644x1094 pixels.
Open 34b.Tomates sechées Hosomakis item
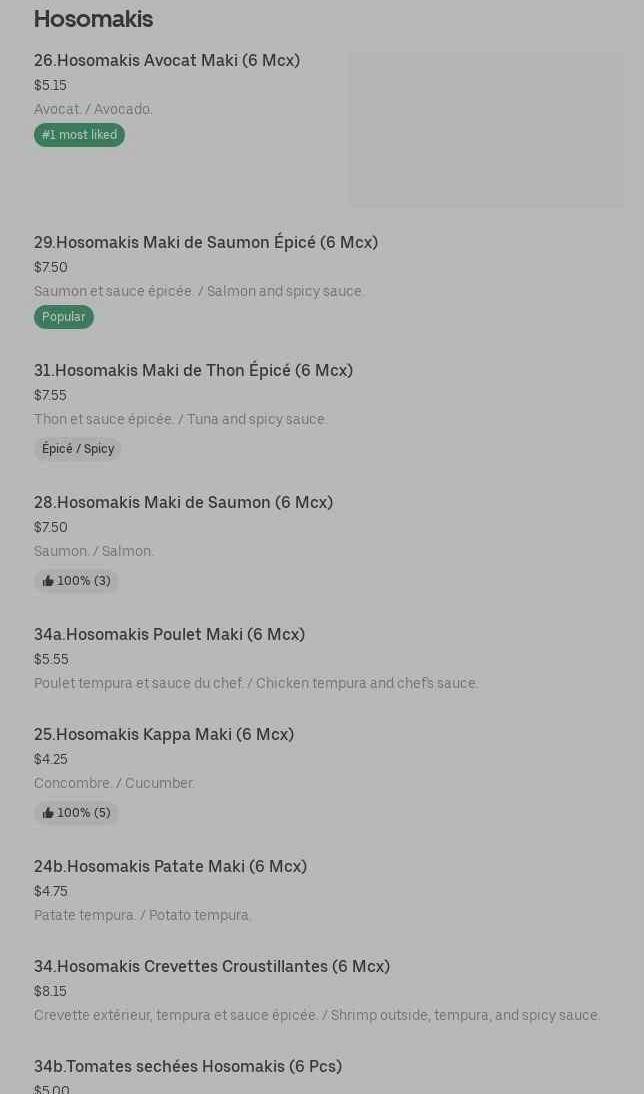[188, 1067]
